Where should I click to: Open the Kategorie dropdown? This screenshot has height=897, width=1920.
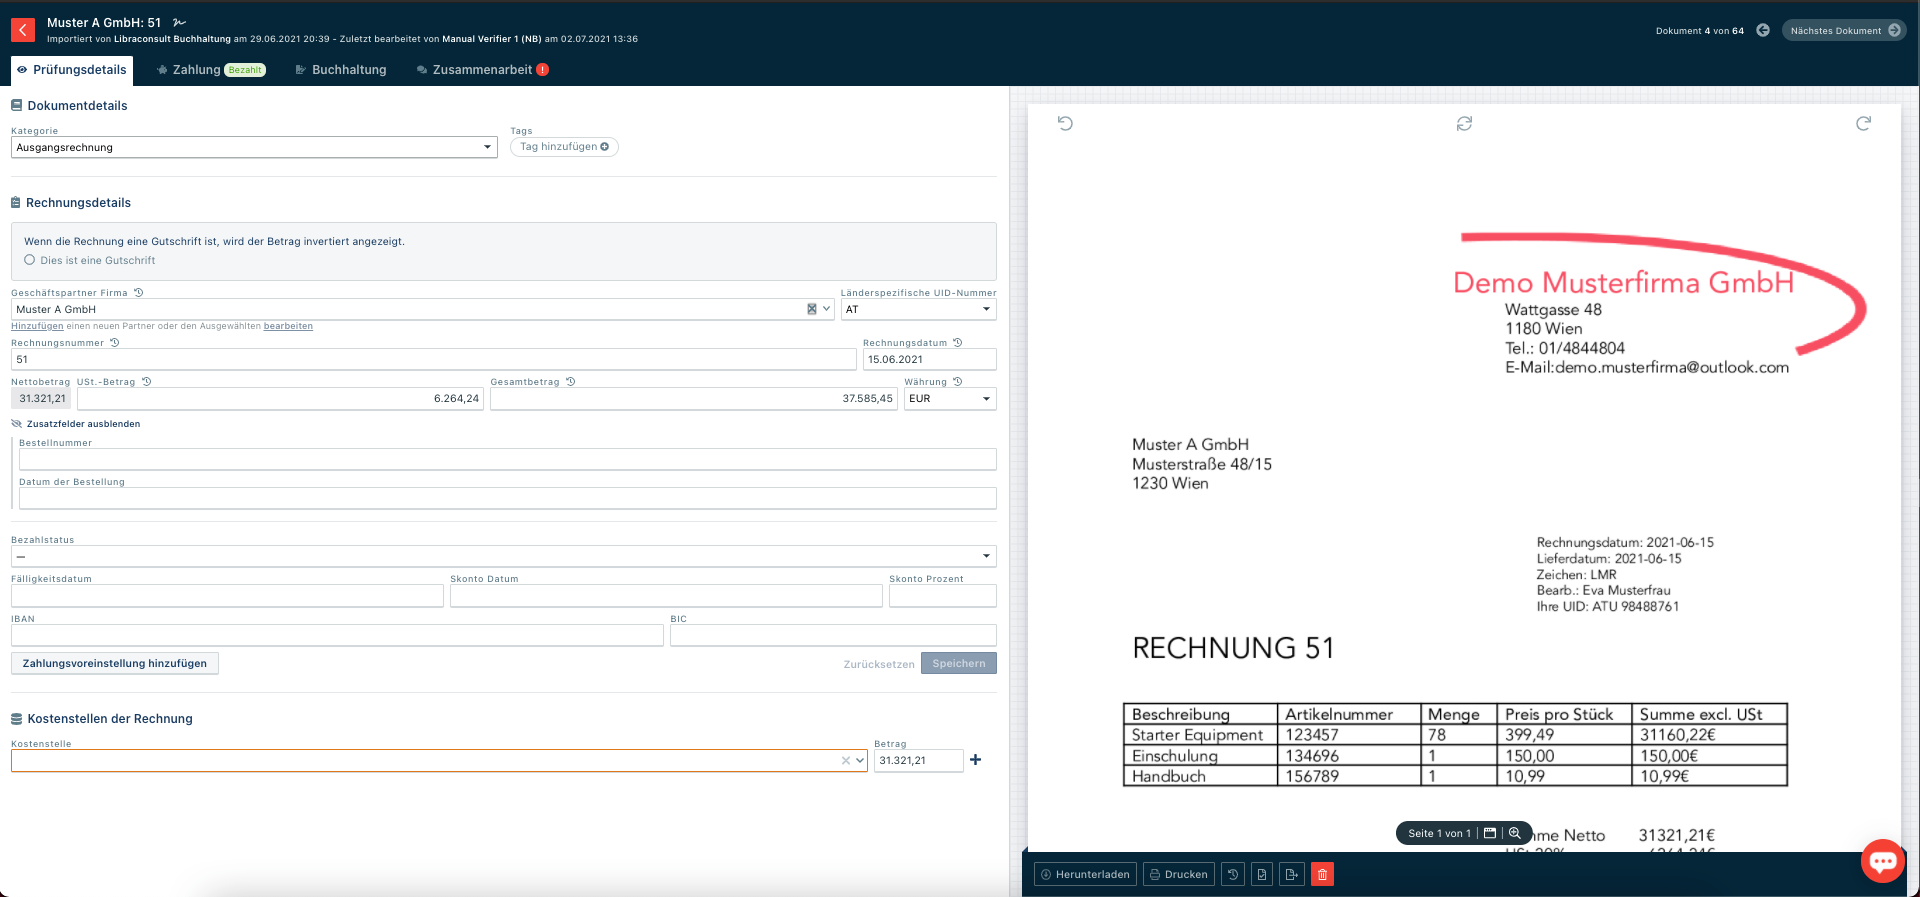tap(254, 147)
